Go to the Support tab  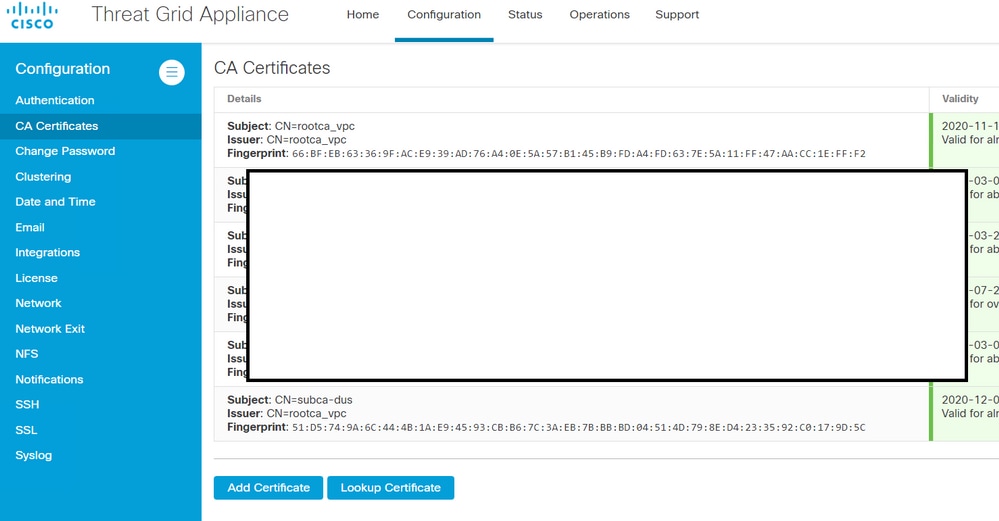tap(677, 15)
